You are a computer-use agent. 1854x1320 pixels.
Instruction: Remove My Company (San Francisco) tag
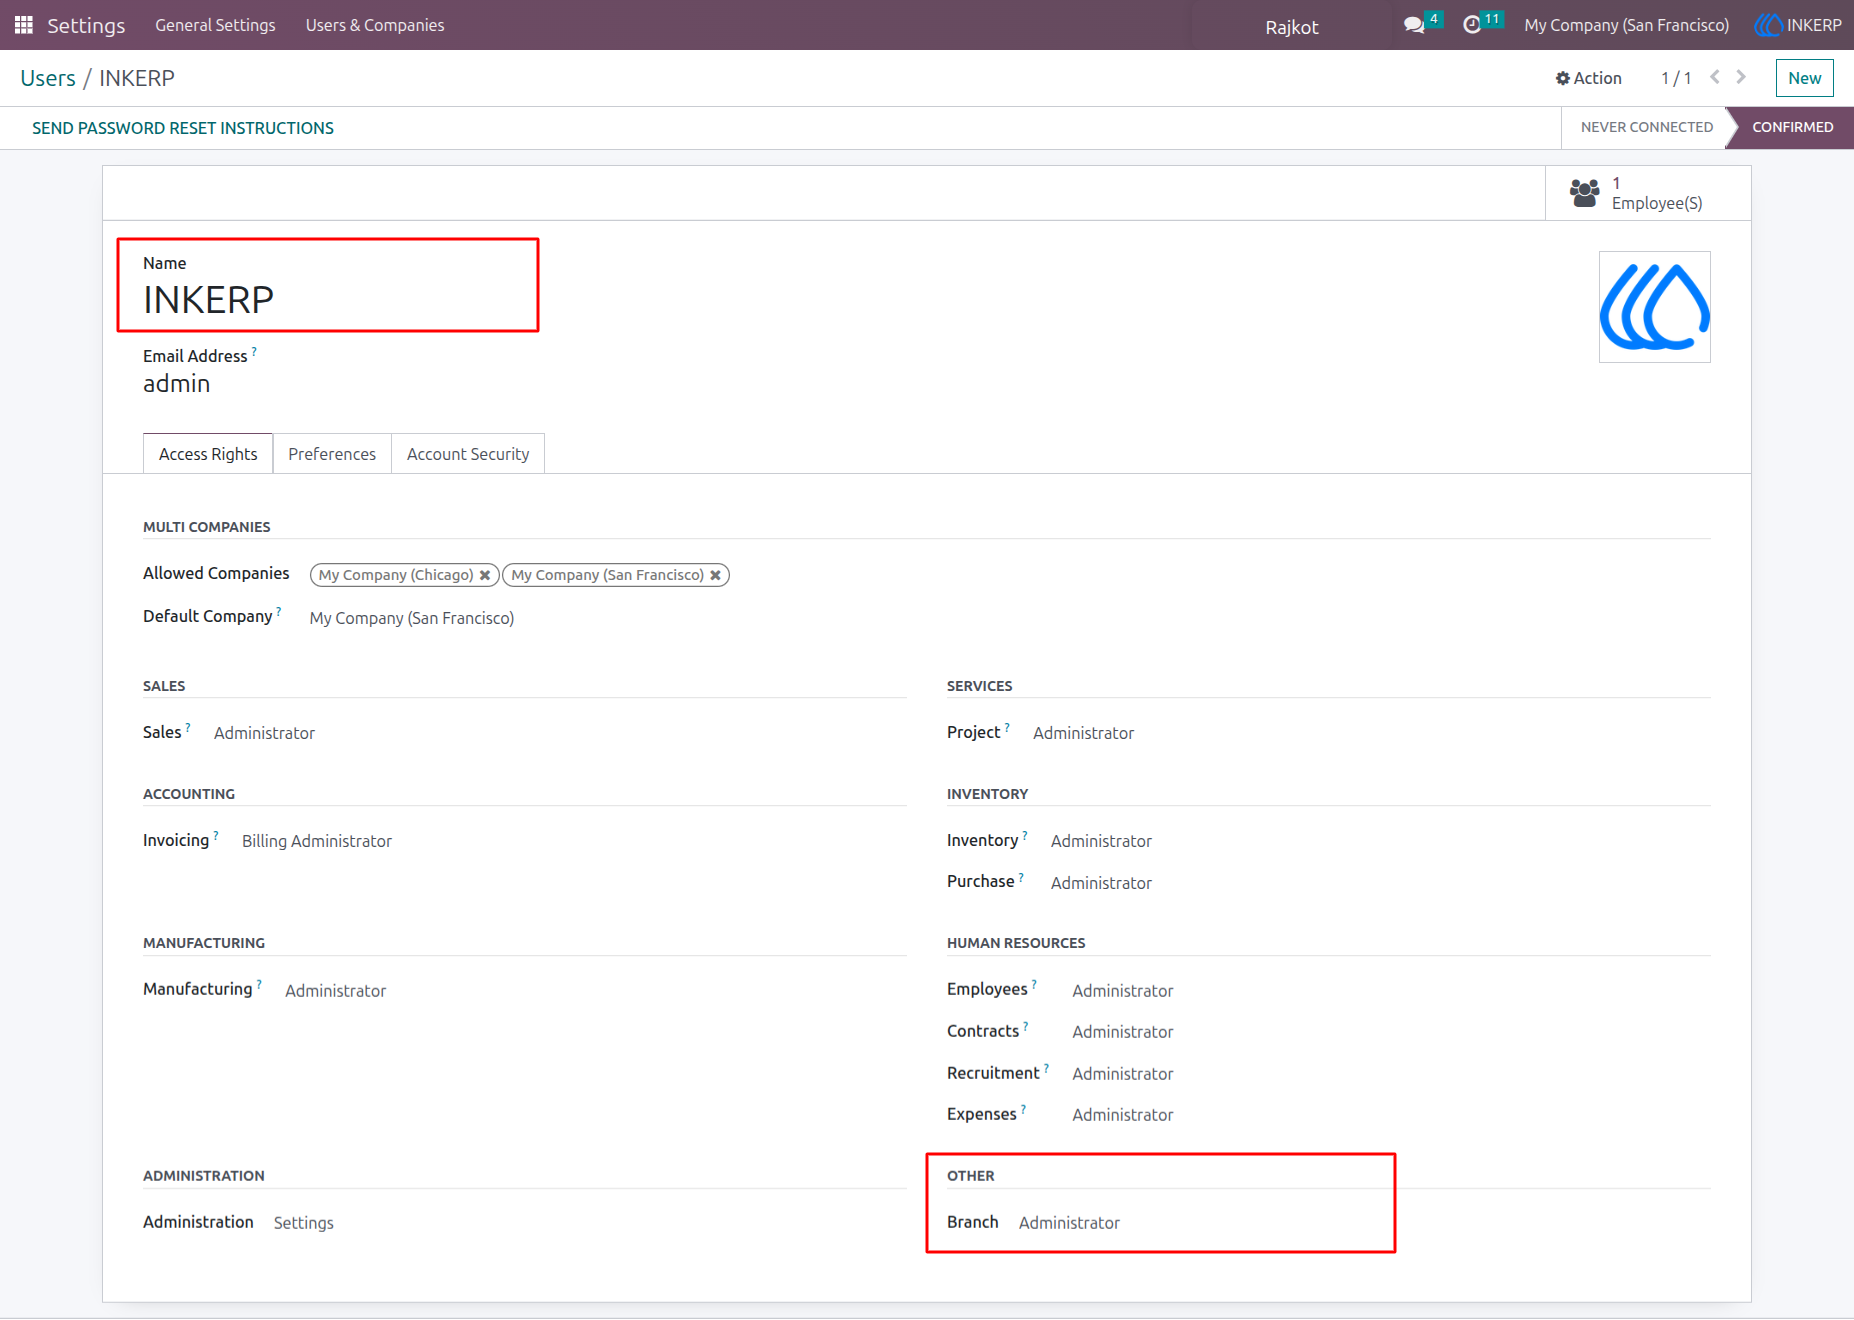pos(715,575)
